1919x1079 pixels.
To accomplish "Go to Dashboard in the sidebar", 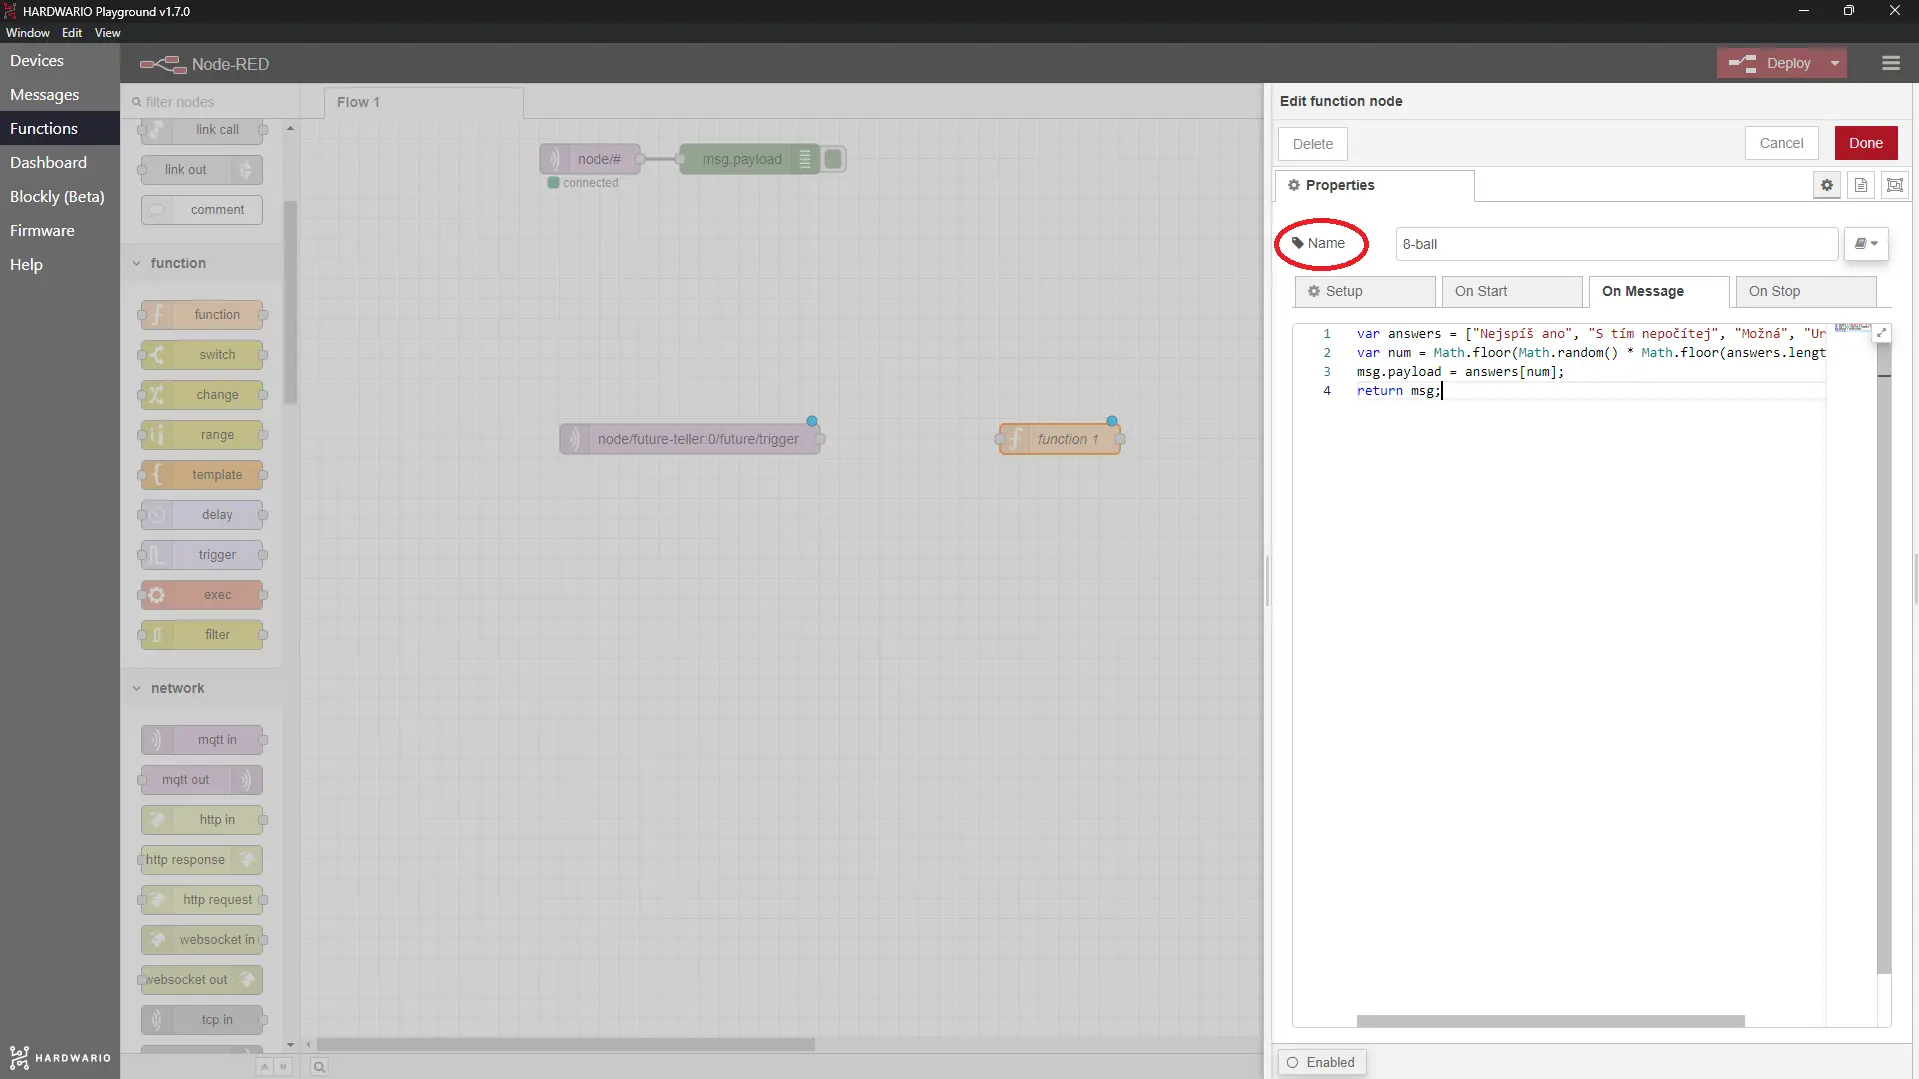I will click(60, 163).
